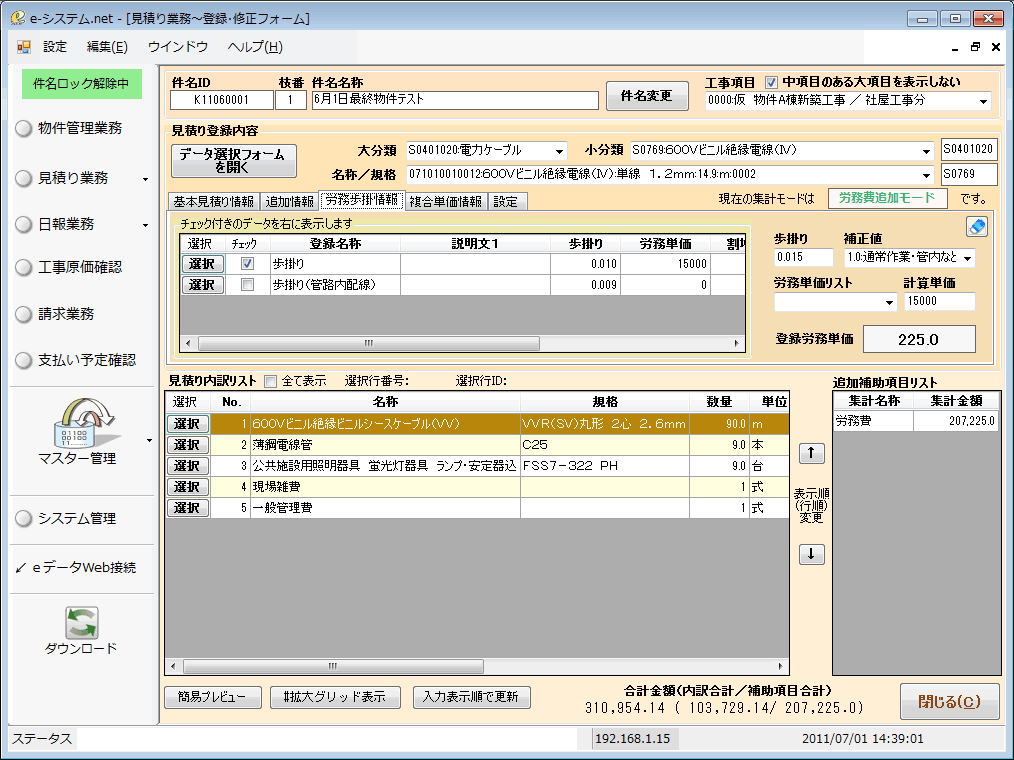Open the ウインドウ menu
This screenshot has height=760, width=1014.
tap(178, 47)
